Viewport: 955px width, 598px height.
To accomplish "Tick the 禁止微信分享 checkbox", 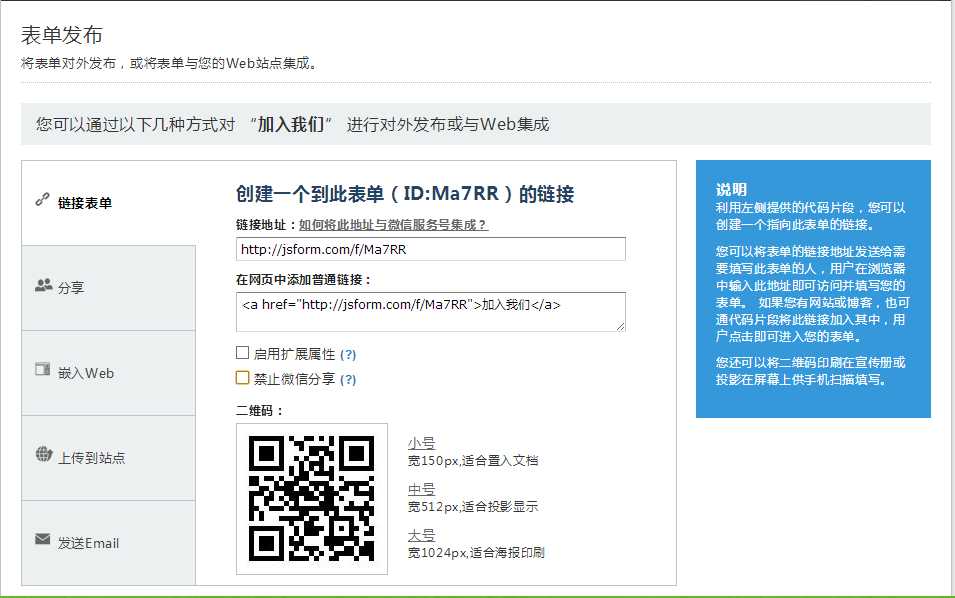I will click(x=242, y=378).
